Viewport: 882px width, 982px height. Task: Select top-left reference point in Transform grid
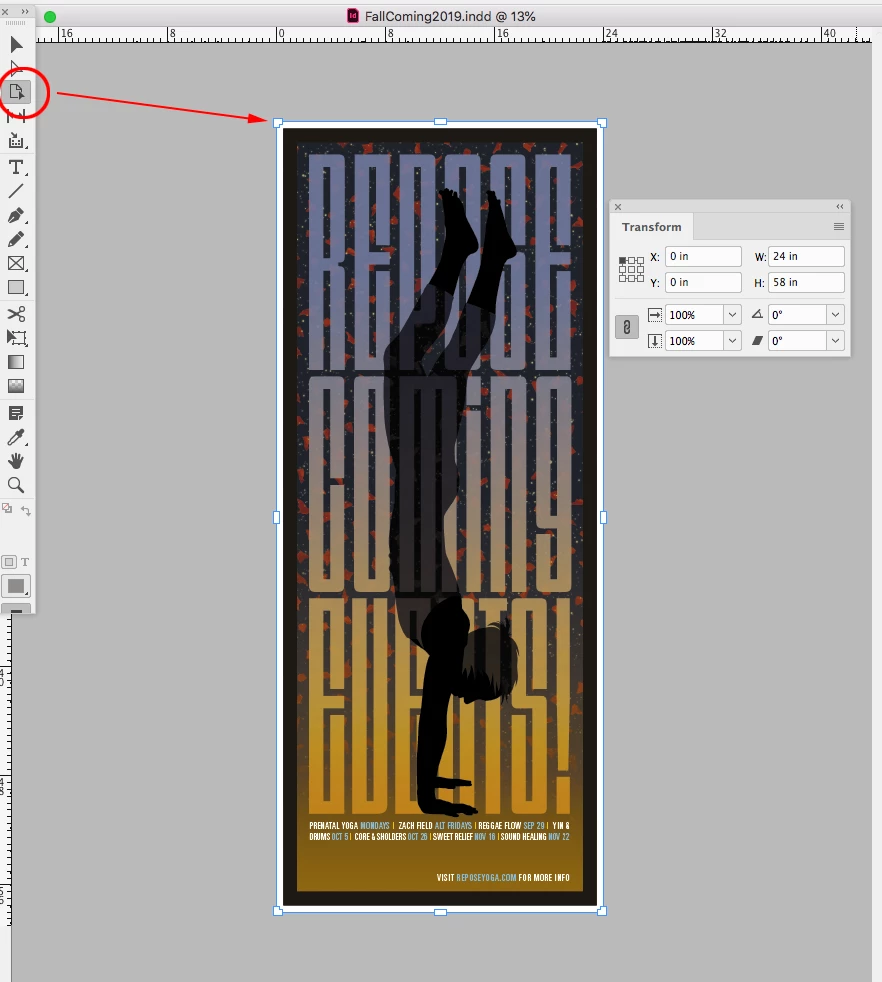(x=623, y=261)
